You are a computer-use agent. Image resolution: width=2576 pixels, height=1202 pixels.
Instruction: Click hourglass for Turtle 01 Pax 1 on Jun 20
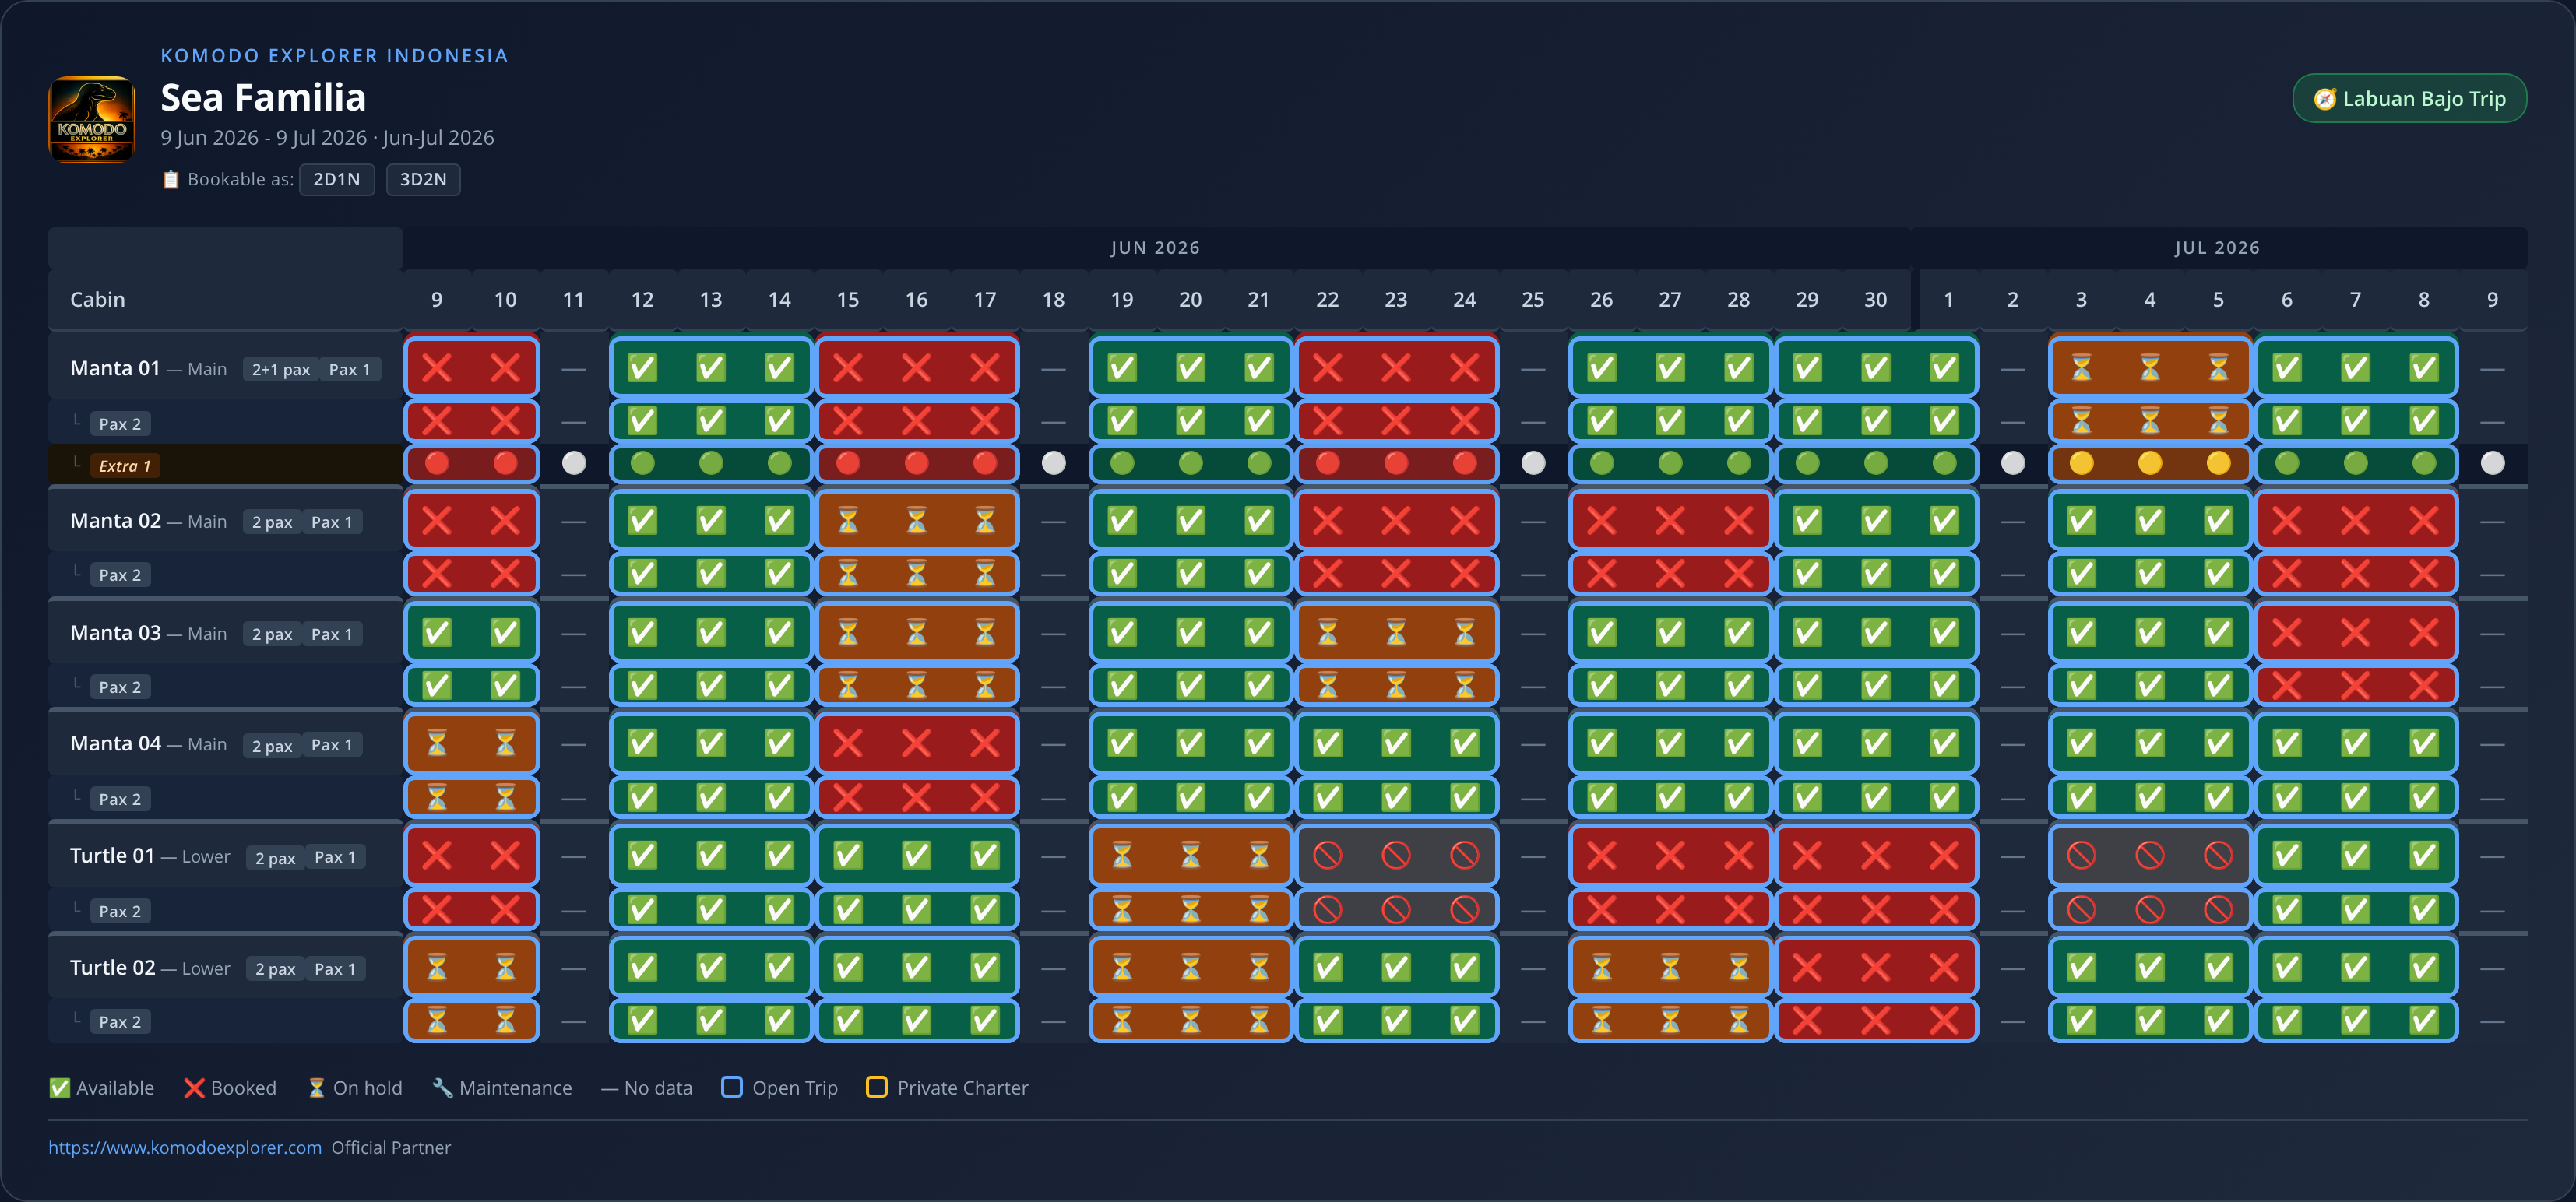click(1190, 855)
